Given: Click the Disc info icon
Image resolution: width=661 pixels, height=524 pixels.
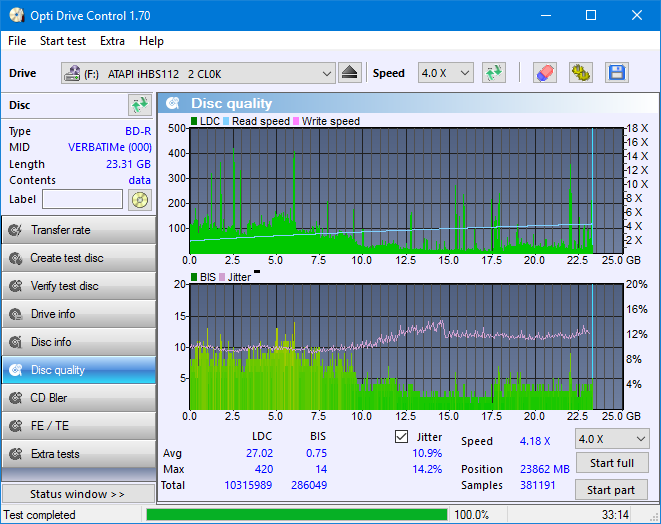Looking at the screenshot, I should click(16, 342).
